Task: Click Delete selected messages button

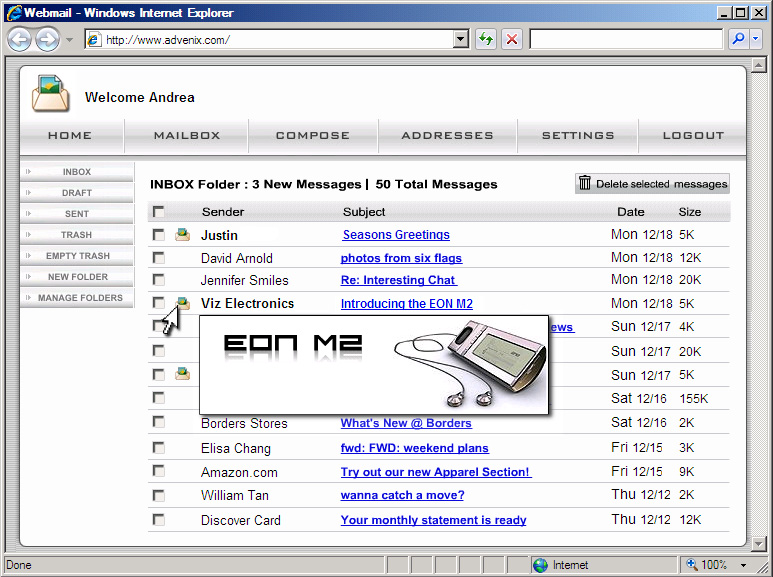Action: coord(652,183)
